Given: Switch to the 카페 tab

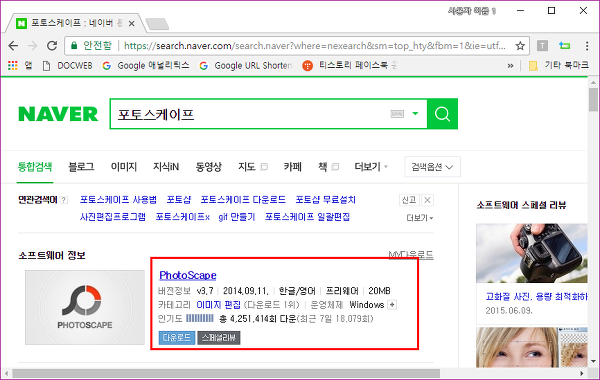Looking at the screenshot, I should point(293,167).
